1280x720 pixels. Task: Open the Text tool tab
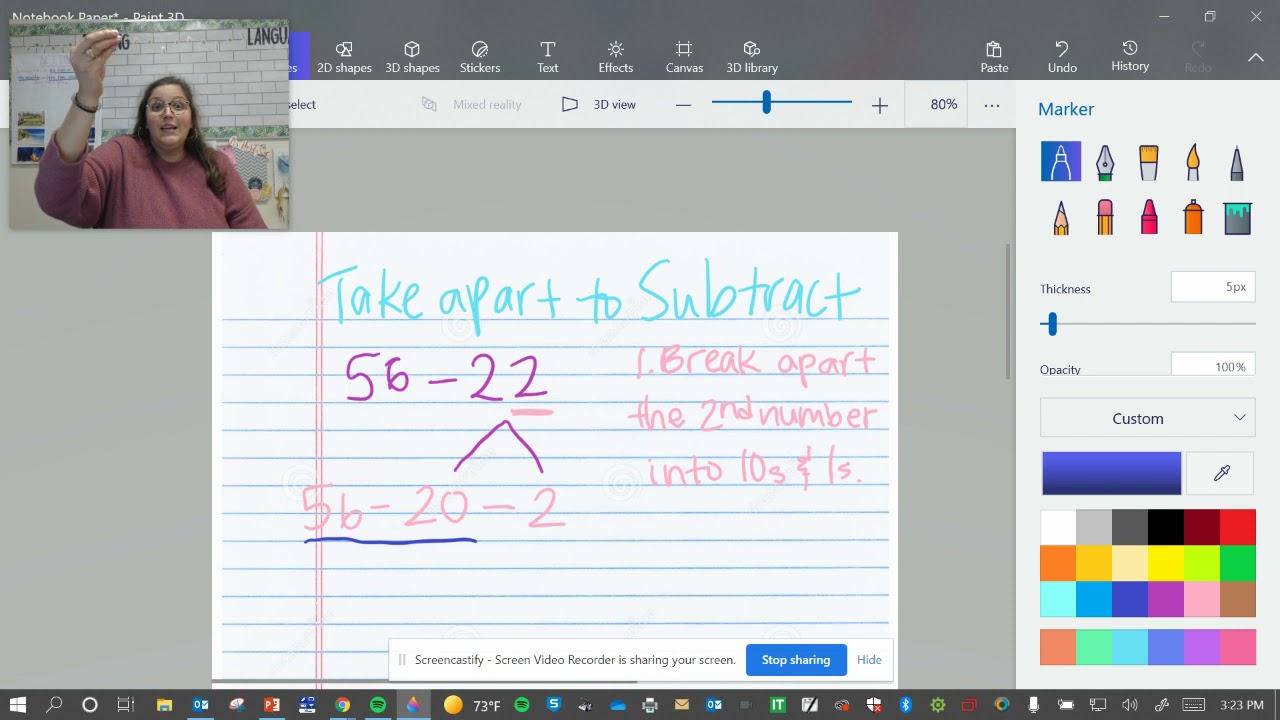point(548,57)
